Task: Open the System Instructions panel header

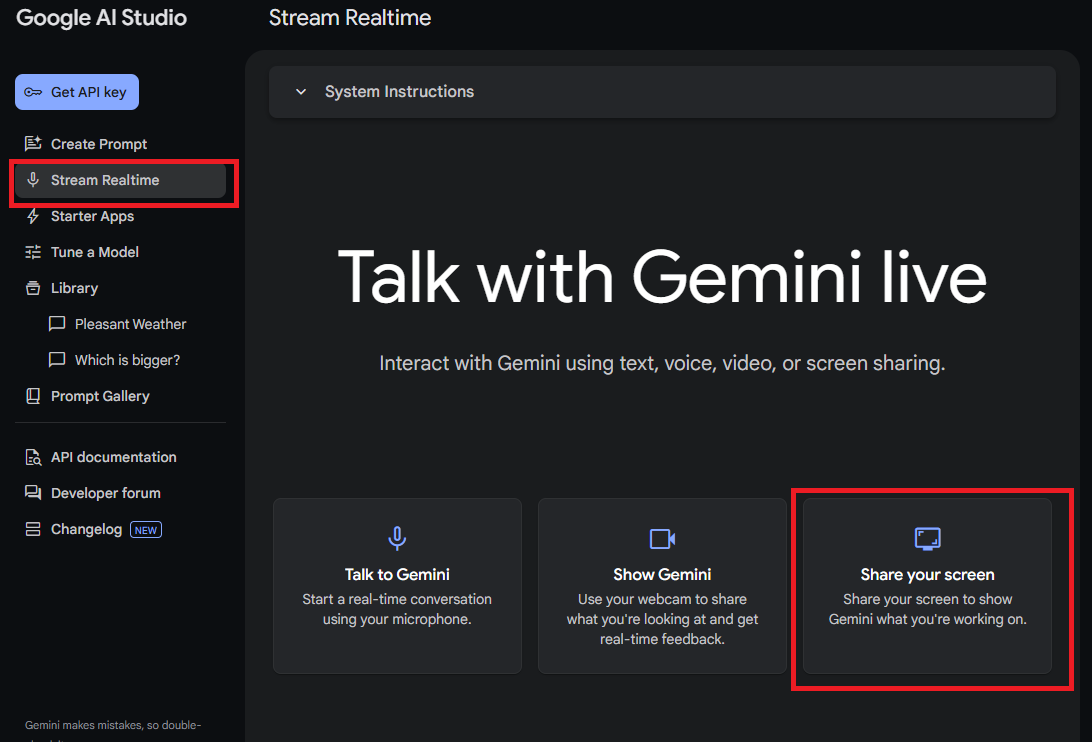Action: tap(662, 92)
